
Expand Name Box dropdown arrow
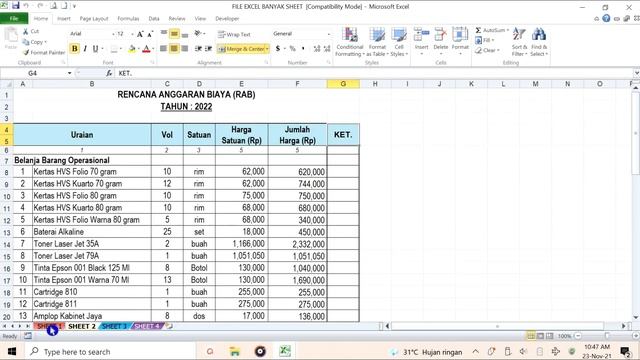point(69,73)
